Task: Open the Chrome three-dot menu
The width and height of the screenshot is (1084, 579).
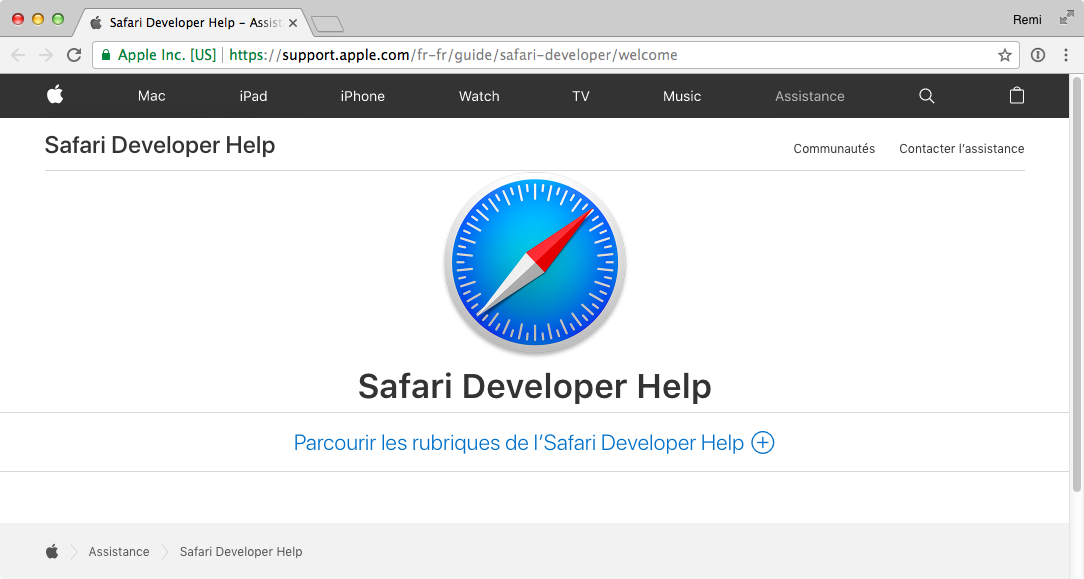Action: pyautogui.click(x=1065, y=55)
